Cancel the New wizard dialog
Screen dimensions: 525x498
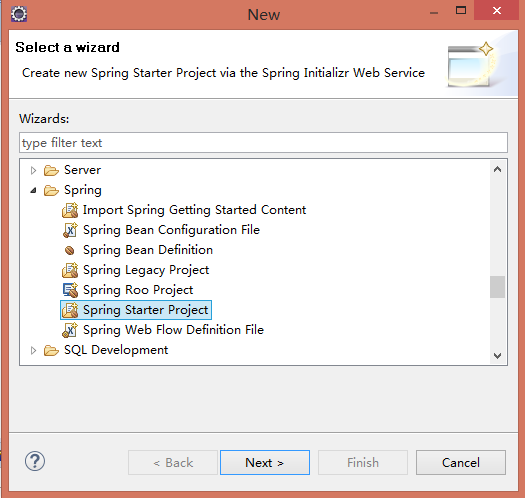coord(461,463)
